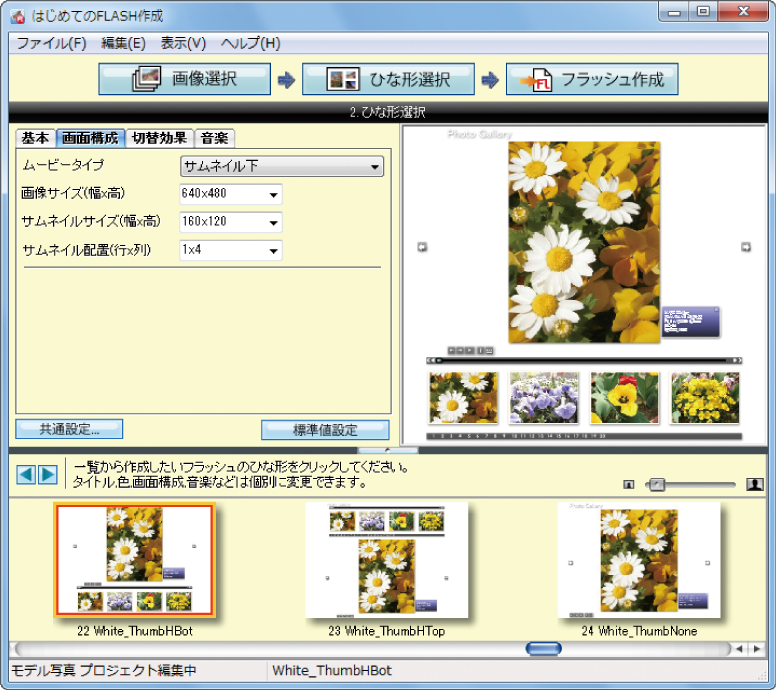Click the 標準値設定 button
Viewport: 776px width, 690px height.
click(x=325, y=429)
